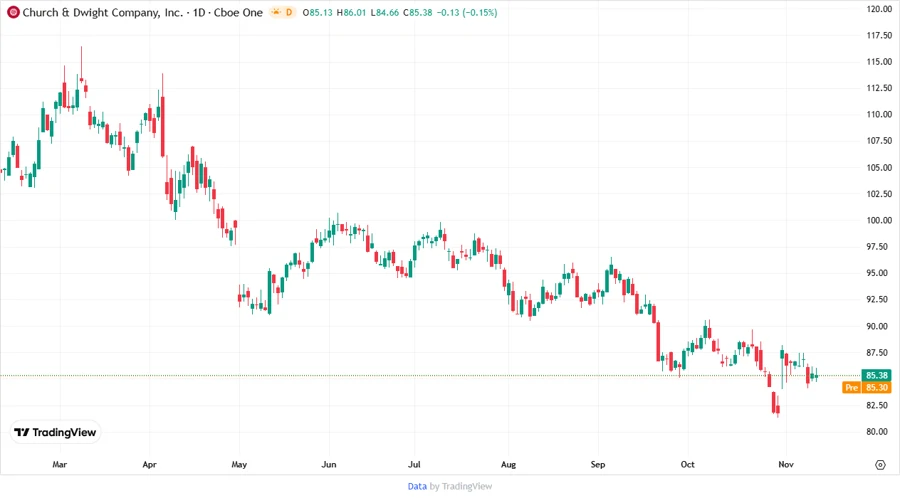This screenshot has height=498, width=900.
Task: Open the 'by TradingView' attribution link
Action: pyautogui.click(x=461, y=486)
